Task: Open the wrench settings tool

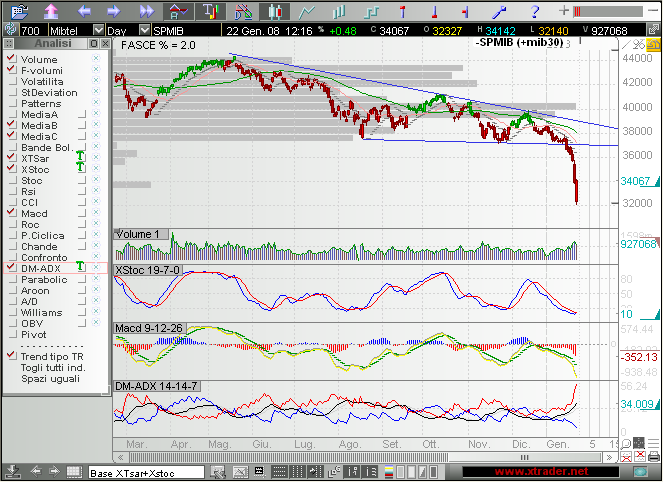Action: click(495, 10)
